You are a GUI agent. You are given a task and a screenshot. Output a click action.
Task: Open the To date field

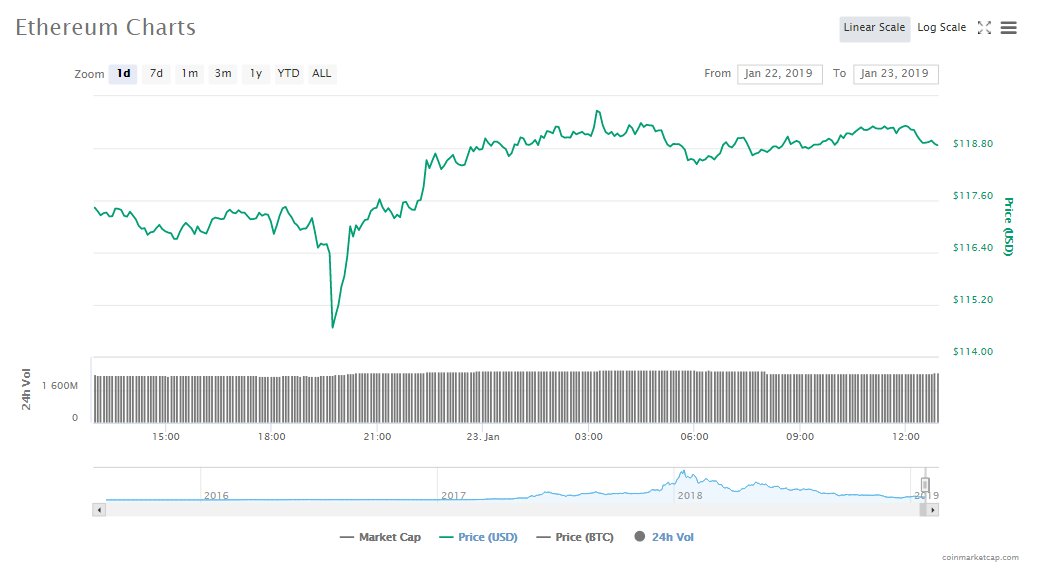tap(895, 74)
